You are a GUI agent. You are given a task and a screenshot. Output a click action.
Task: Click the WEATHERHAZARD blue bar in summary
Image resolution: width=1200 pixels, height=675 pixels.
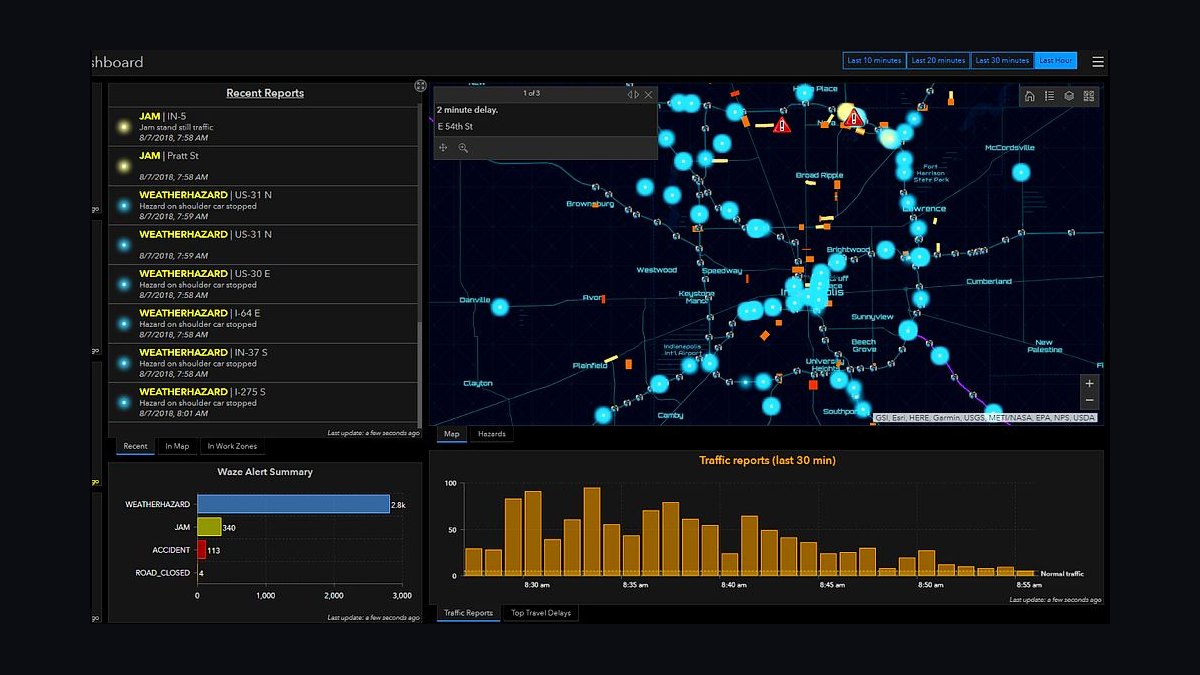293,504
